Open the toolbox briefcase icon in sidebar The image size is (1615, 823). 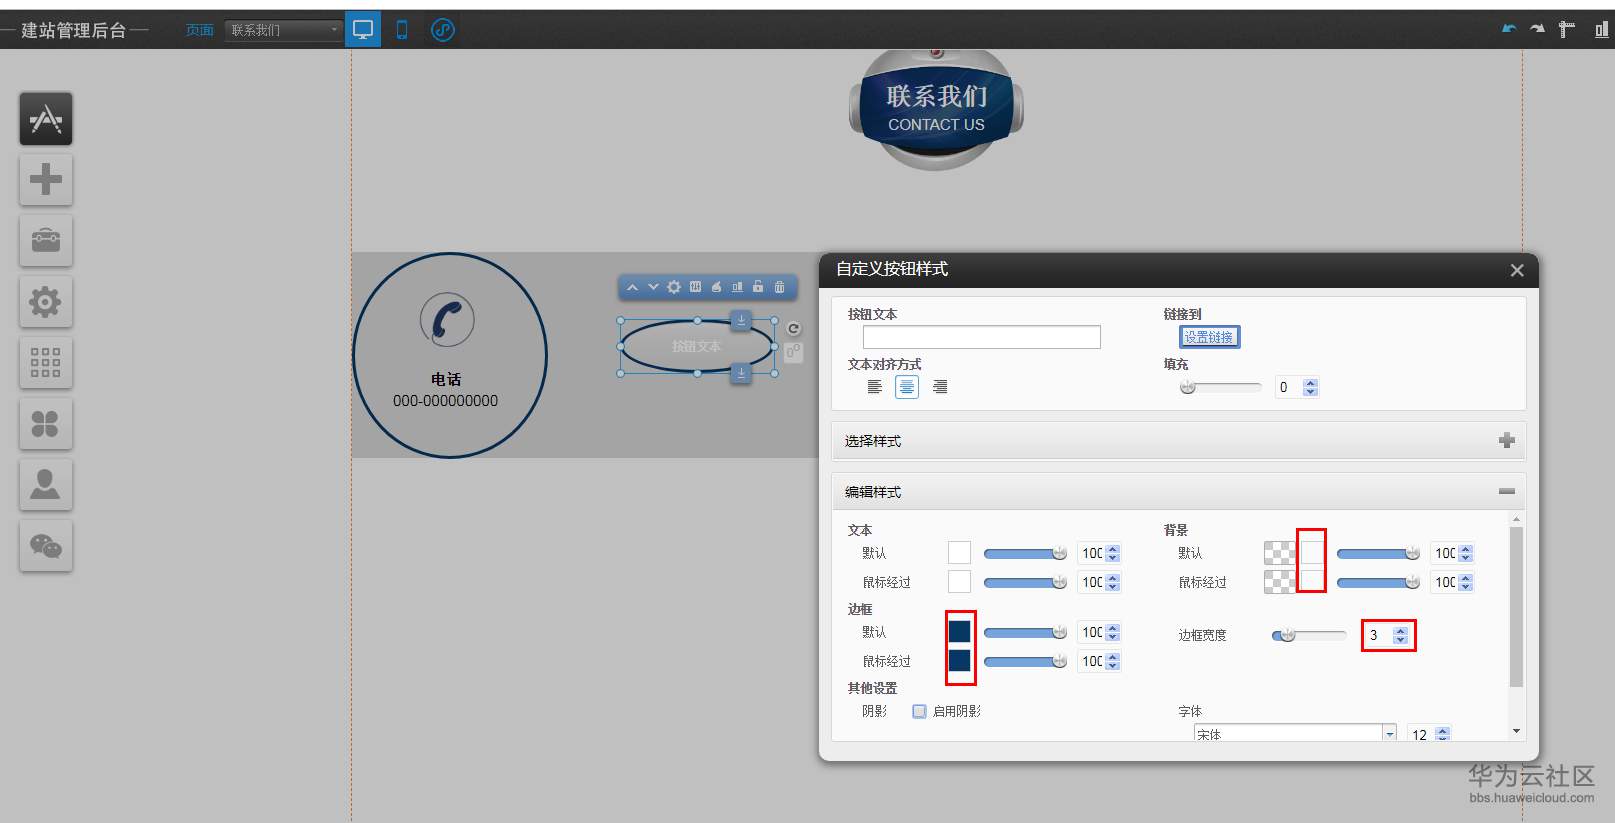(x=46, y=241)
